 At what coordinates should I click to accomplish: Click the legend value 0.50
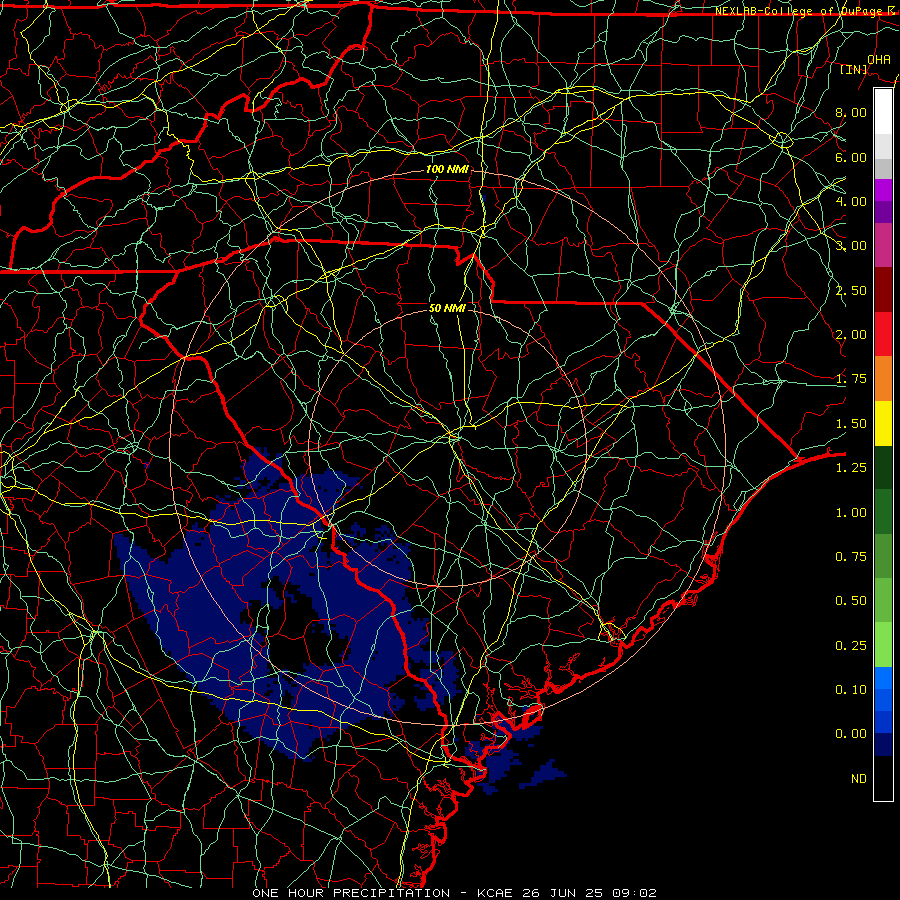point(851,601)
